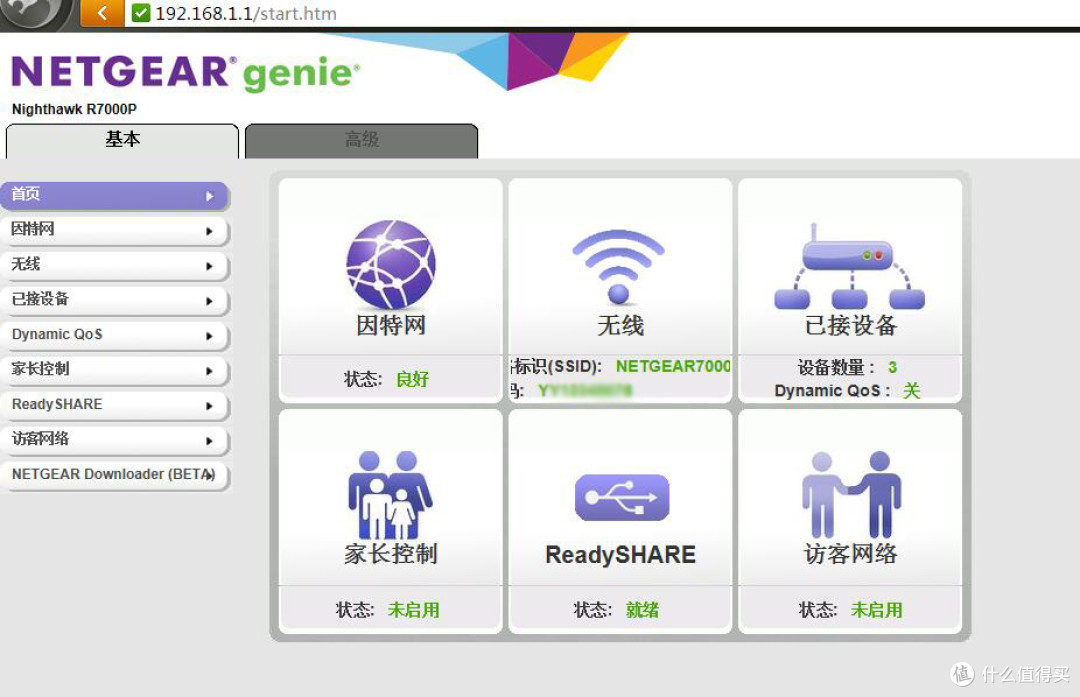Click the blurred wireless password value
The image size is (1080, 697).
click(x=585, y=391)
